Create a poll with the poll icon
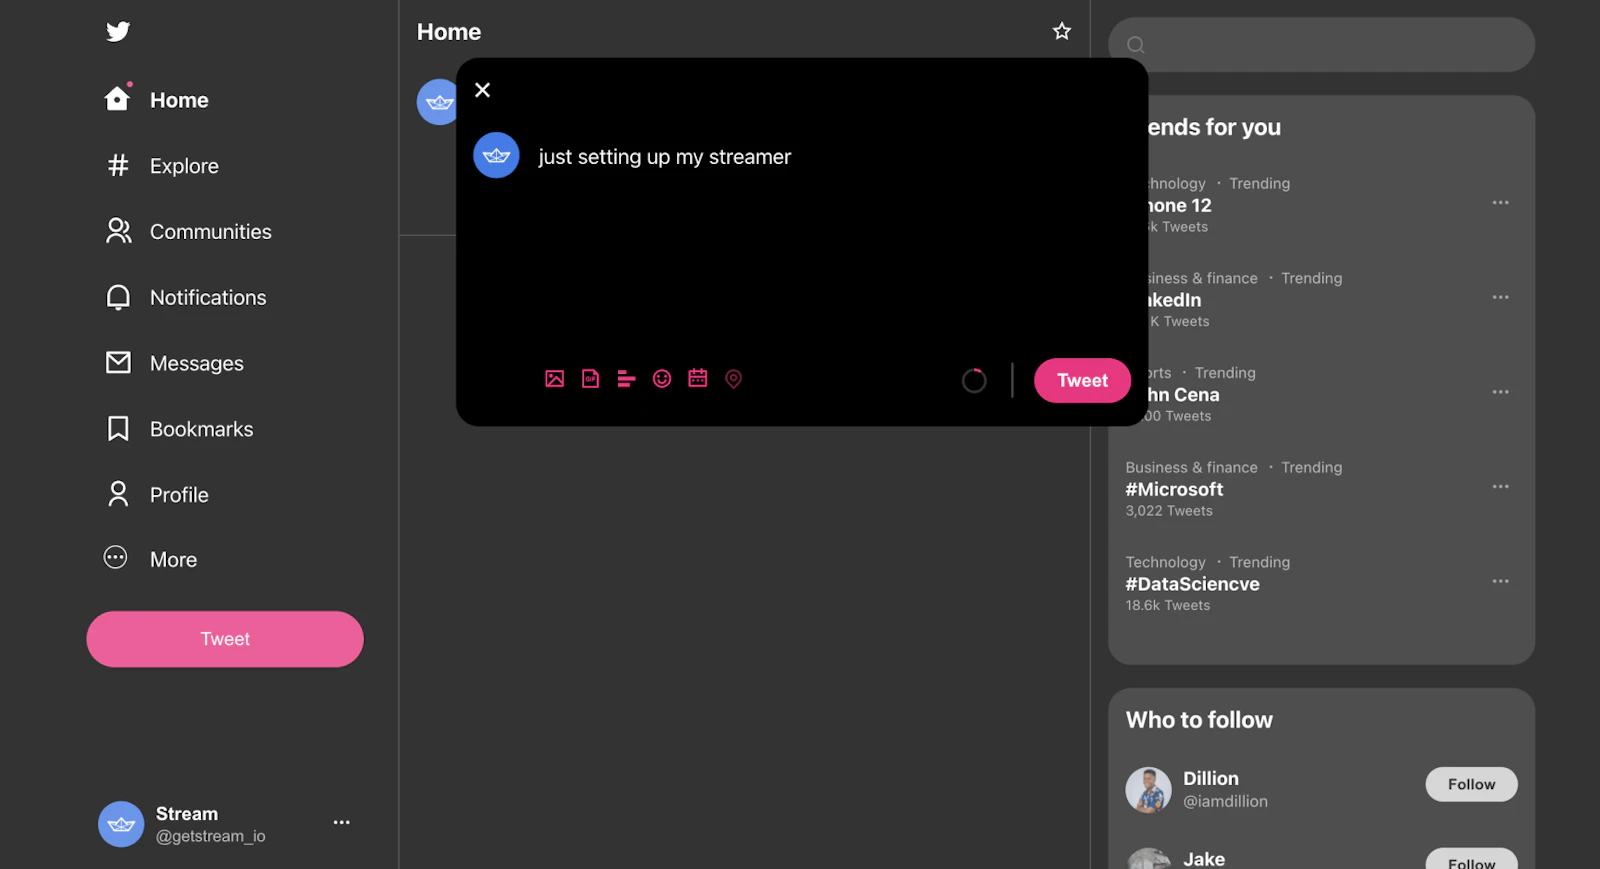 [626, 379]
